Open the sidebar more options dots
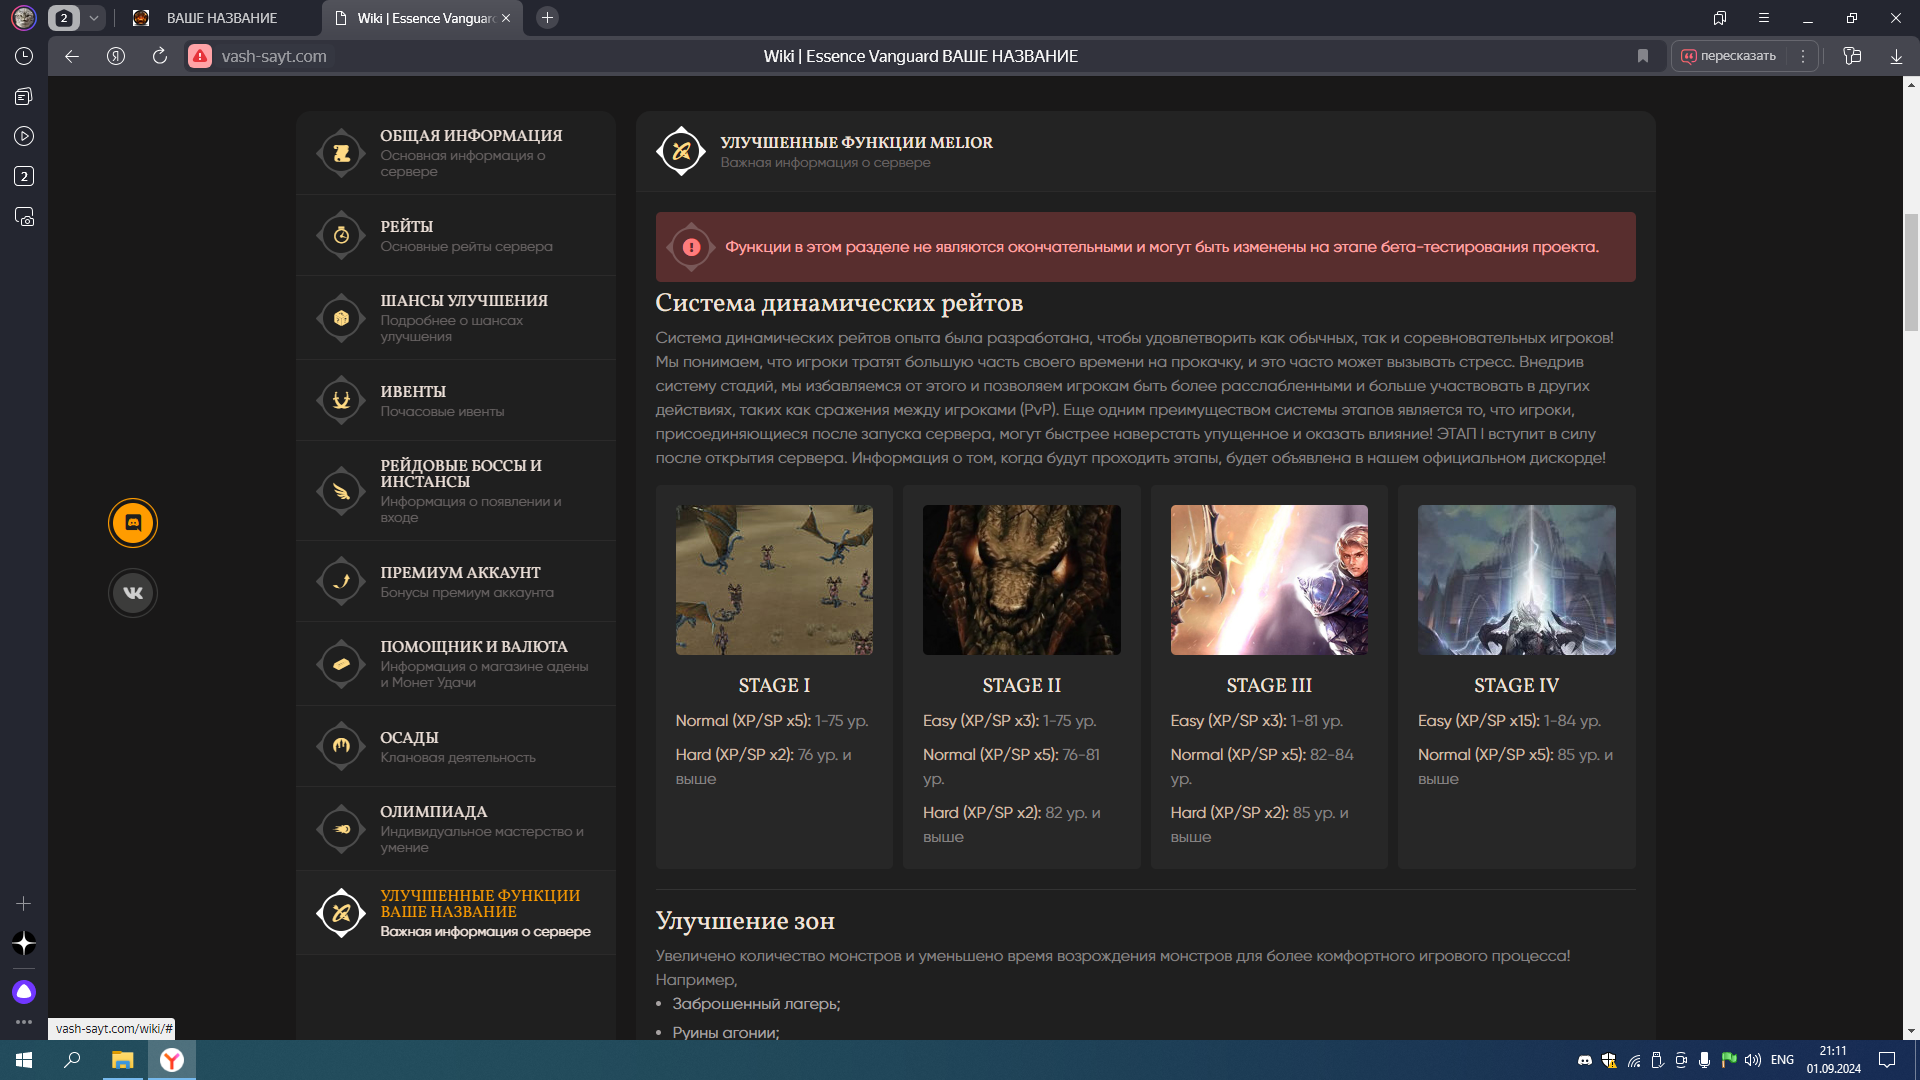The width and height of the screenshot is (1920, 1080). point(24,1022)
